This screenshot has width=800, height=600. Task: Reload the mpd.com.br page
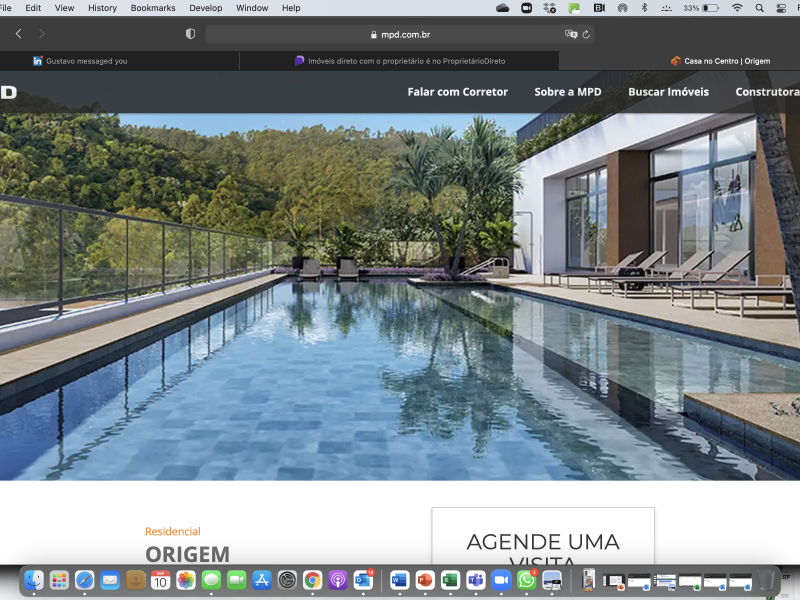tap(586, 34)
